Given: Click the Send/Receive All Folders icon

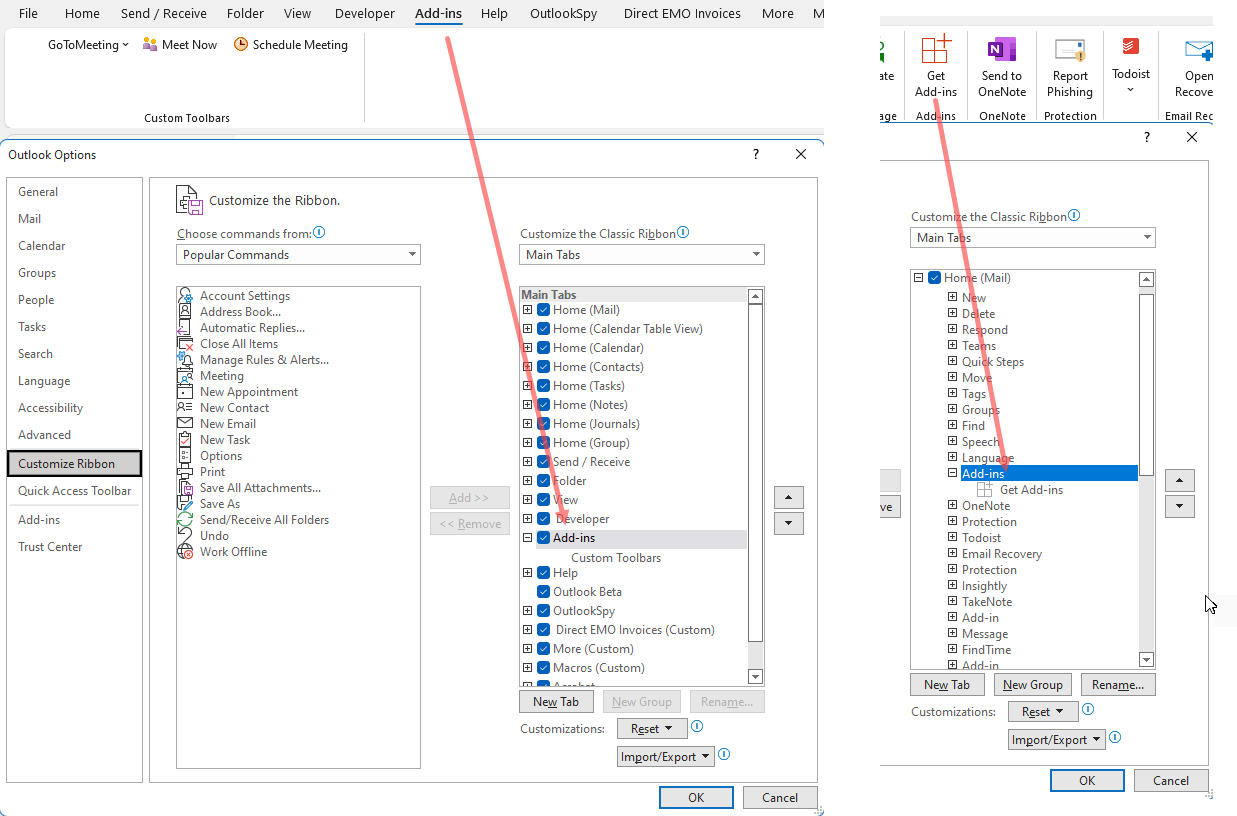Looking at the screenshot, I should point(185,520).
